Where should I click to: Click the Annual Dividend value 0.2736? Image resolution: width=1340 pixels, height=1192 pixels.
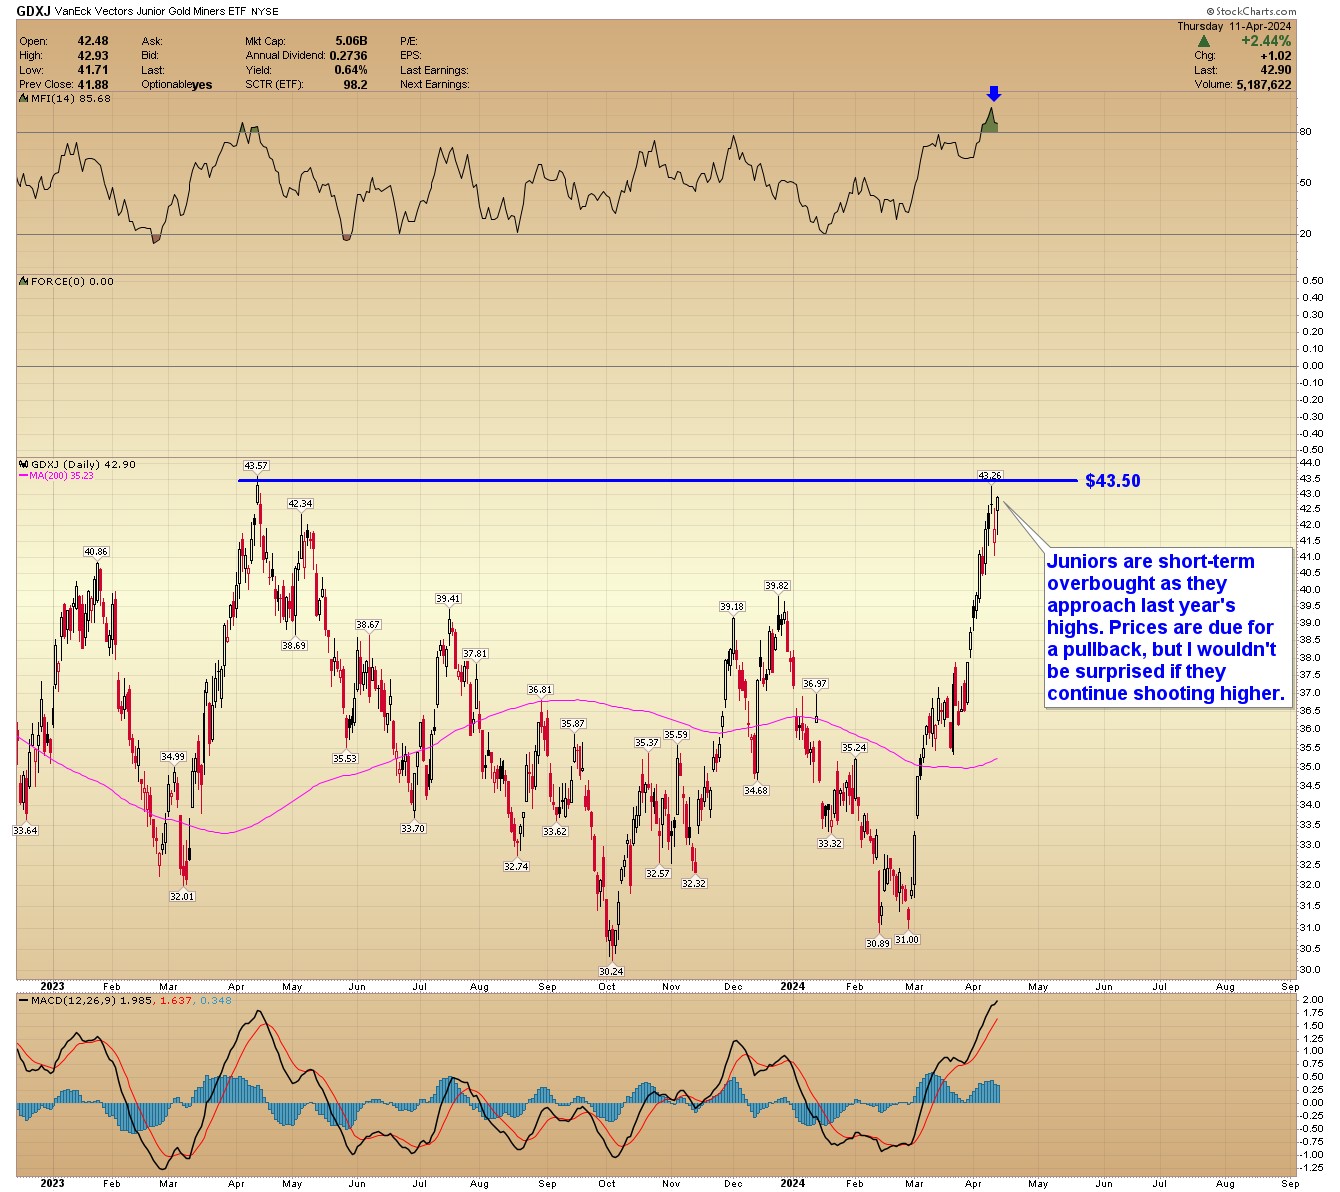[348, 56]
